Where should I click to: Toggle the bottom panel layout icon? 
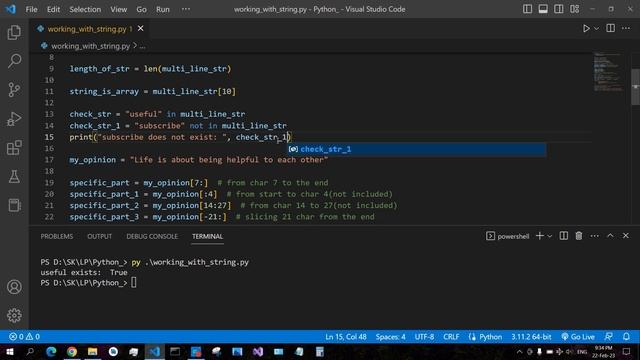coord(543,9)
